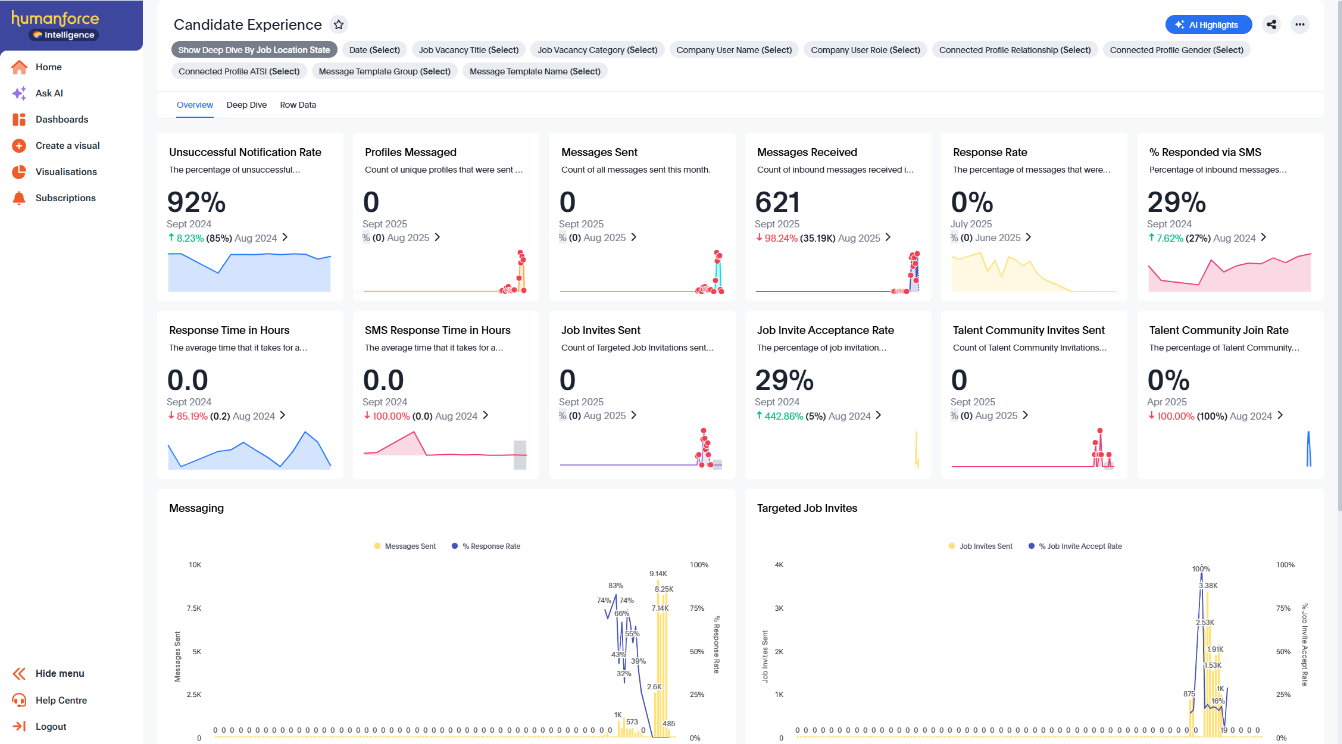Open the three-dot more options menu
1342x744 pixels.
coord(1300,24)
